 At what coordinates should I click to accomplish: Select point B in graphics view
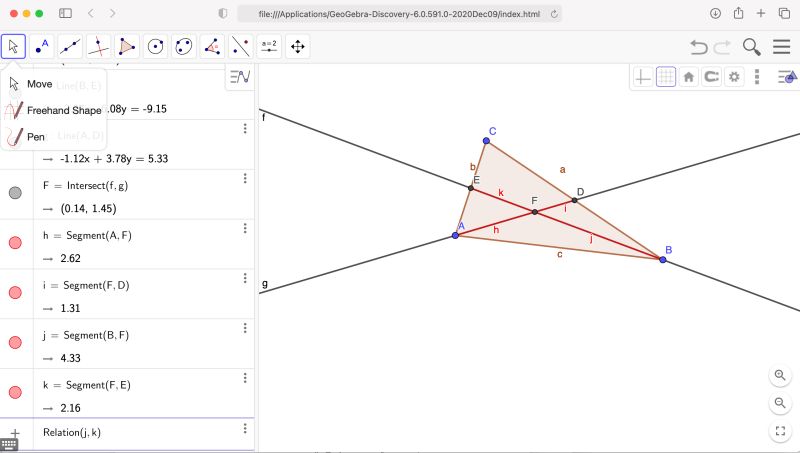663,260
